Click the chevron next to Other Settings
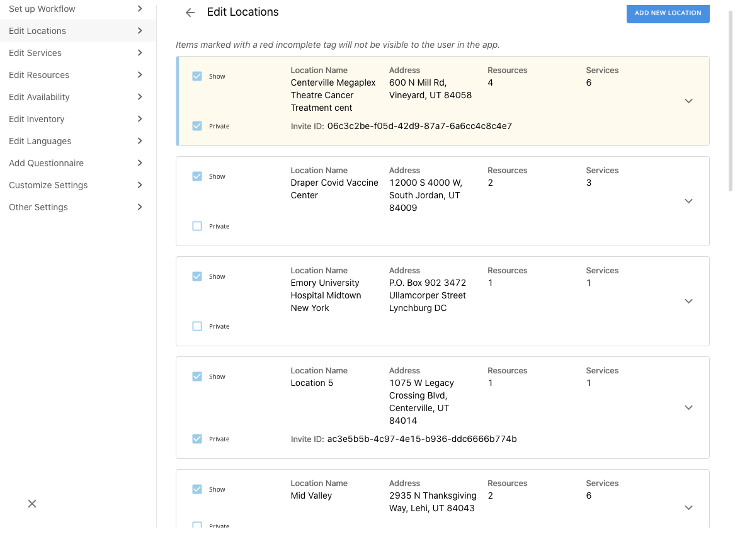This screenshot has width=741, height=533. click(140, 207)
